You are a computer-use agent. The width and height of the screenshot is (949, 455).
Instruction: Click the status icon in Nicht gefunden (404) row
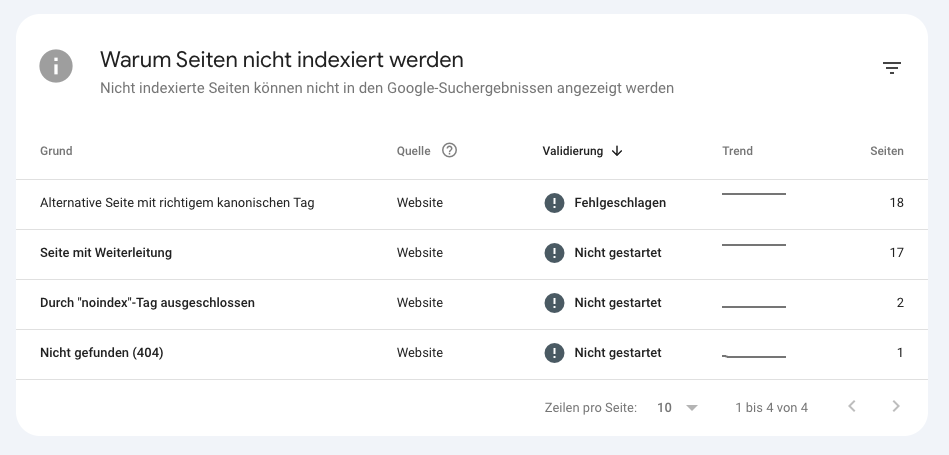[x=554, y=353]
